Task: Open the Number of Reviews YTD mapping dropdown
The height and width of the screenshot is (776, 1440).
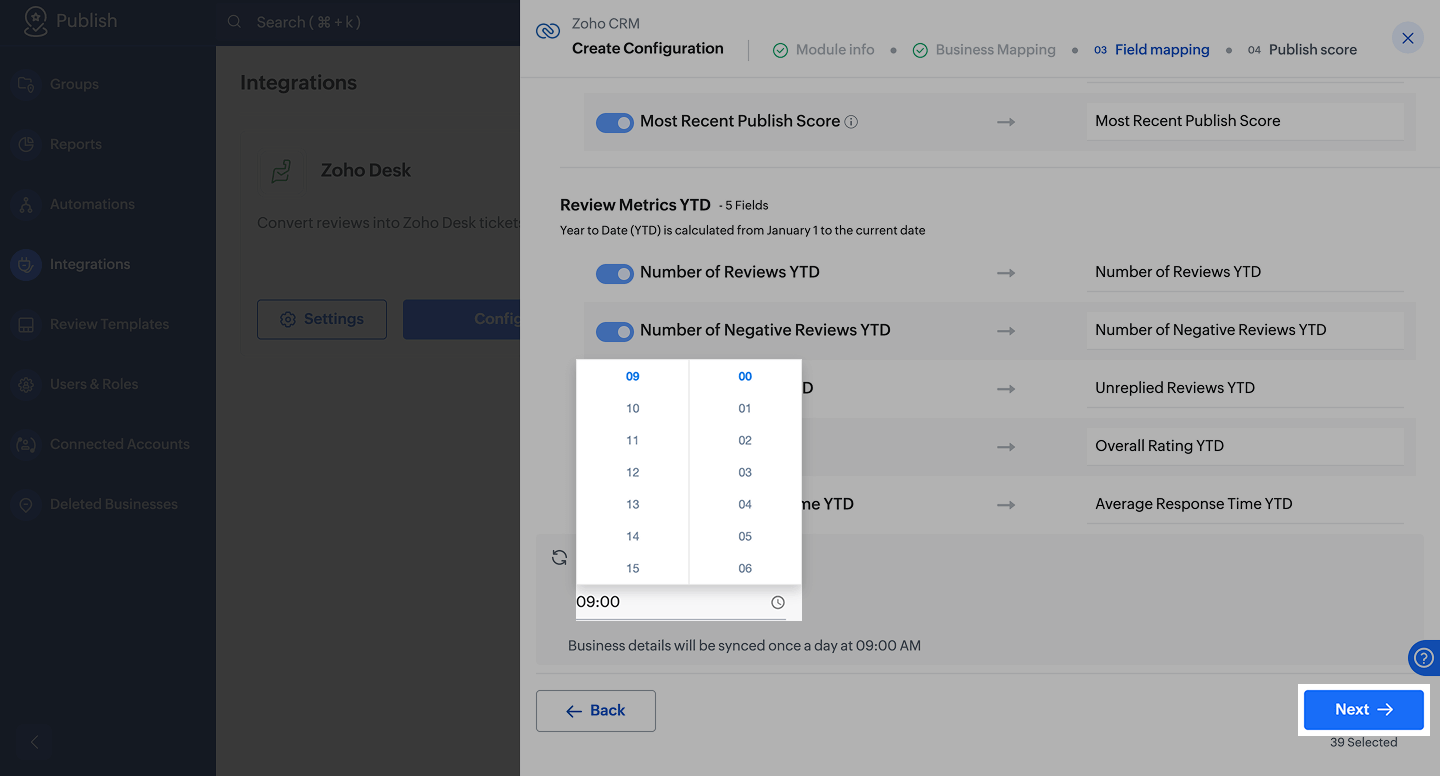Action: 1244,272
